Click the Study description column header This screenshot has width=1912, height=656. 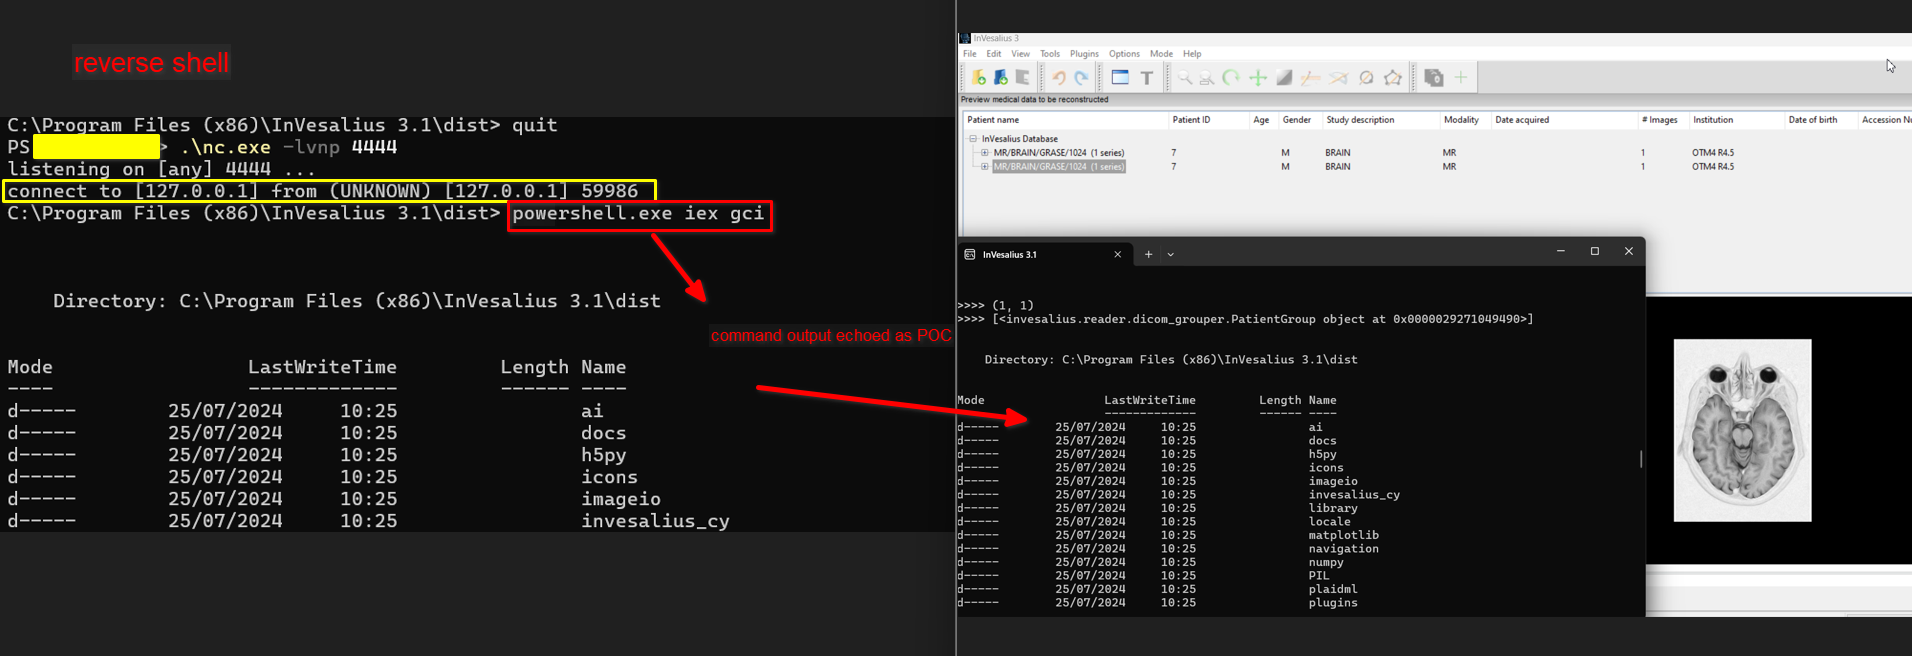pyautogui.click(x=1380, y=120)
